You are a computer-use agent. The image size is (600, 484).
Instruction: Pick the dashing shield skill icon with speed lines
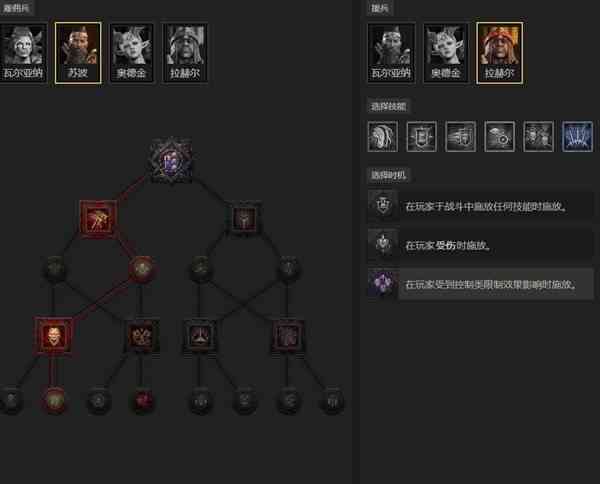point(461,137)
